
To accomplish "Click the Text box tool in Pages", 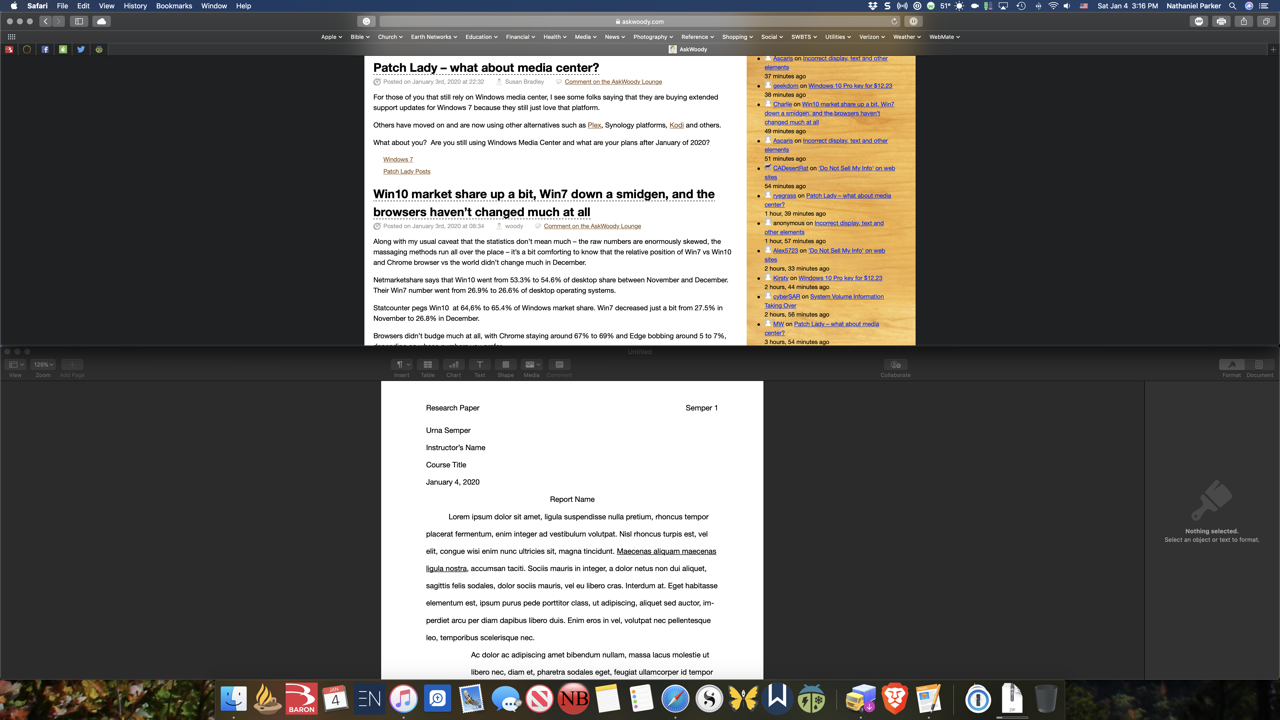I will coord(479,365).
